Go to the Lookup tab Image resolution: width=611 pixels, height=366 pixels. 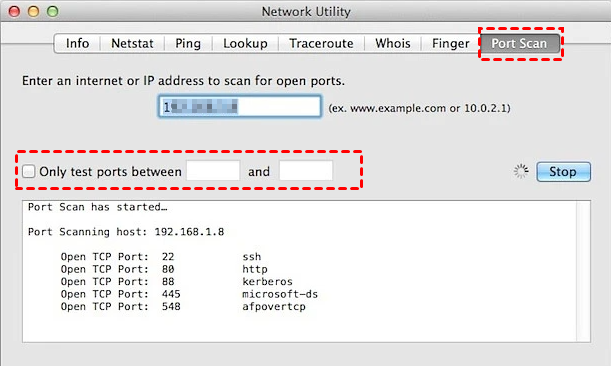tap(245, 43)
